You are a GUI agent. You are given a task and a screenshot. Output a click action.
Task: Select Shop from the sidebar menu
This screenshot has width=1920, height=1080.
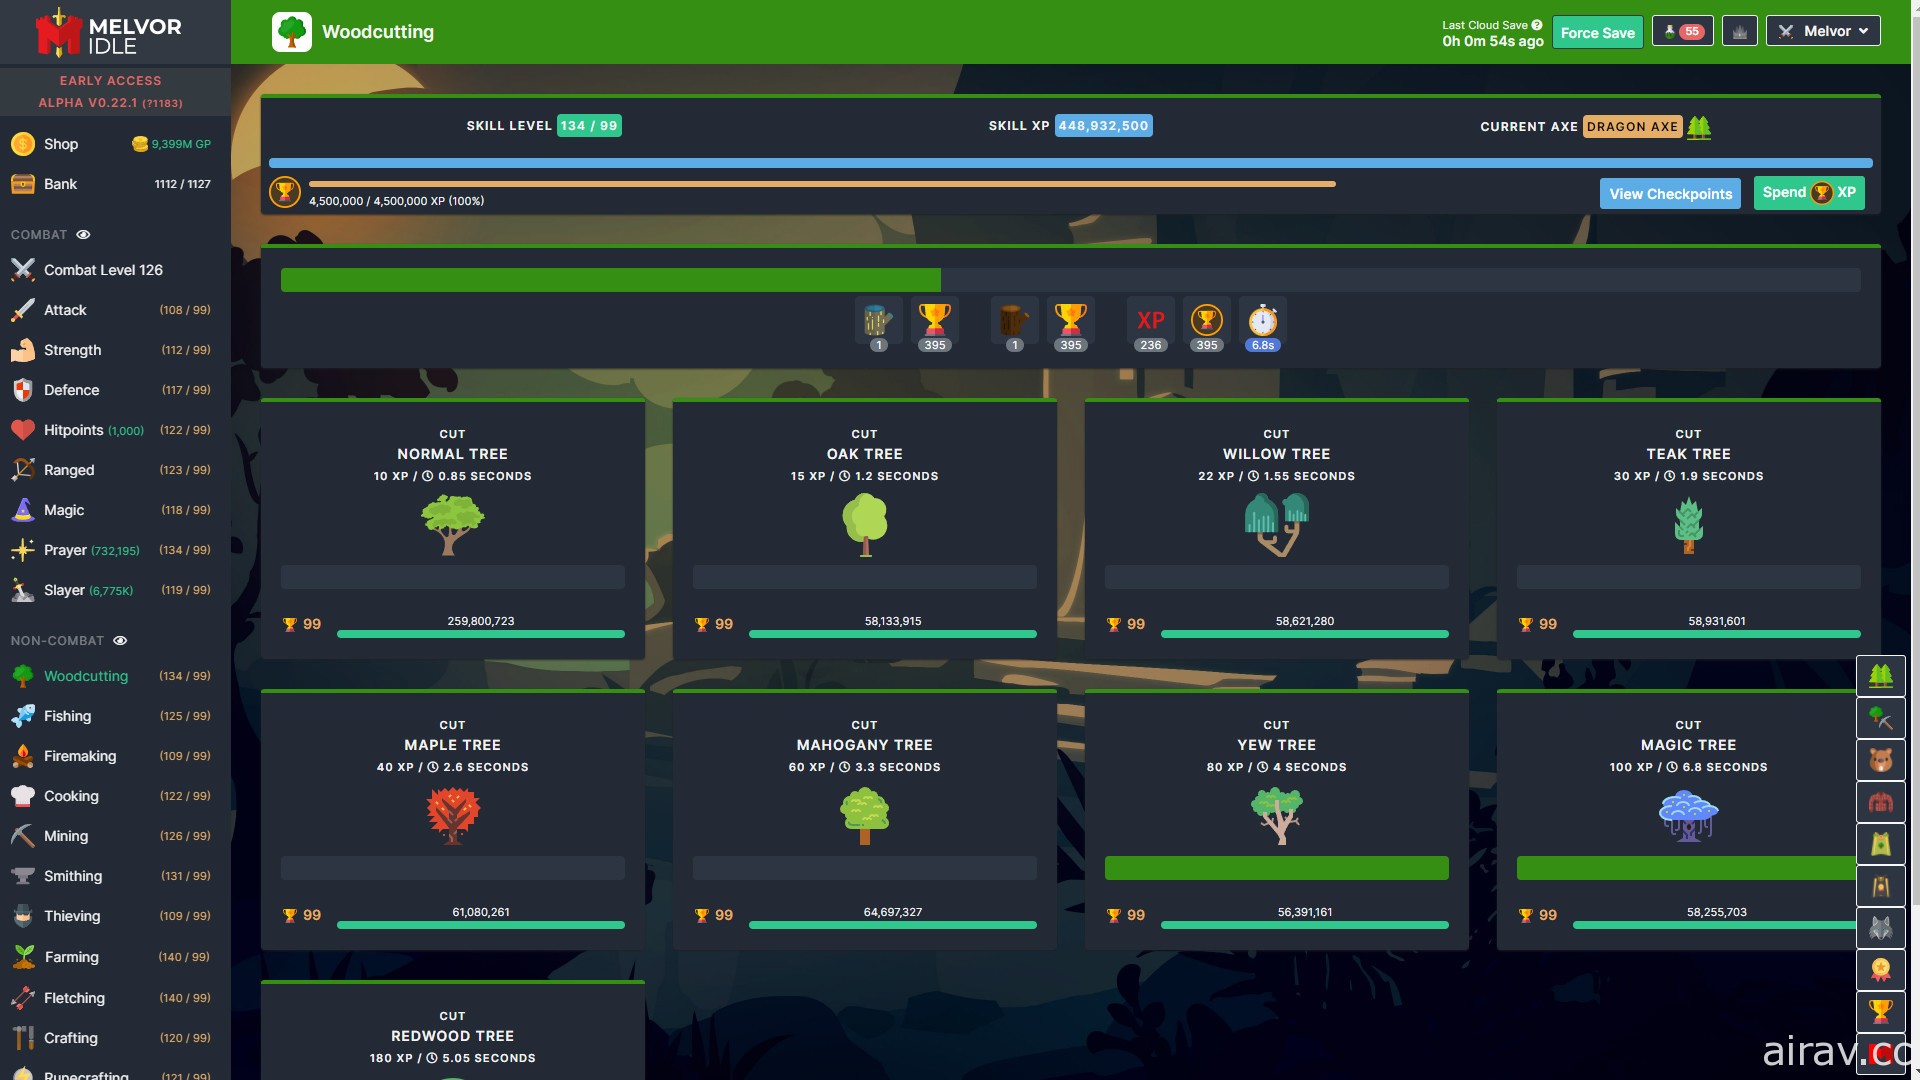59,144
